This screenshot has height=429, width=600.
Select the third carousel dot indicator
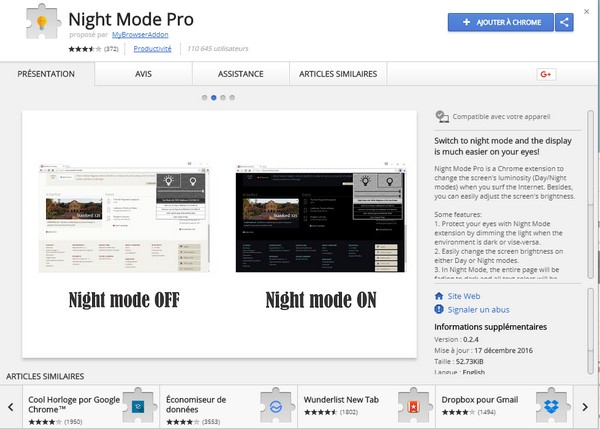point(223,98)
